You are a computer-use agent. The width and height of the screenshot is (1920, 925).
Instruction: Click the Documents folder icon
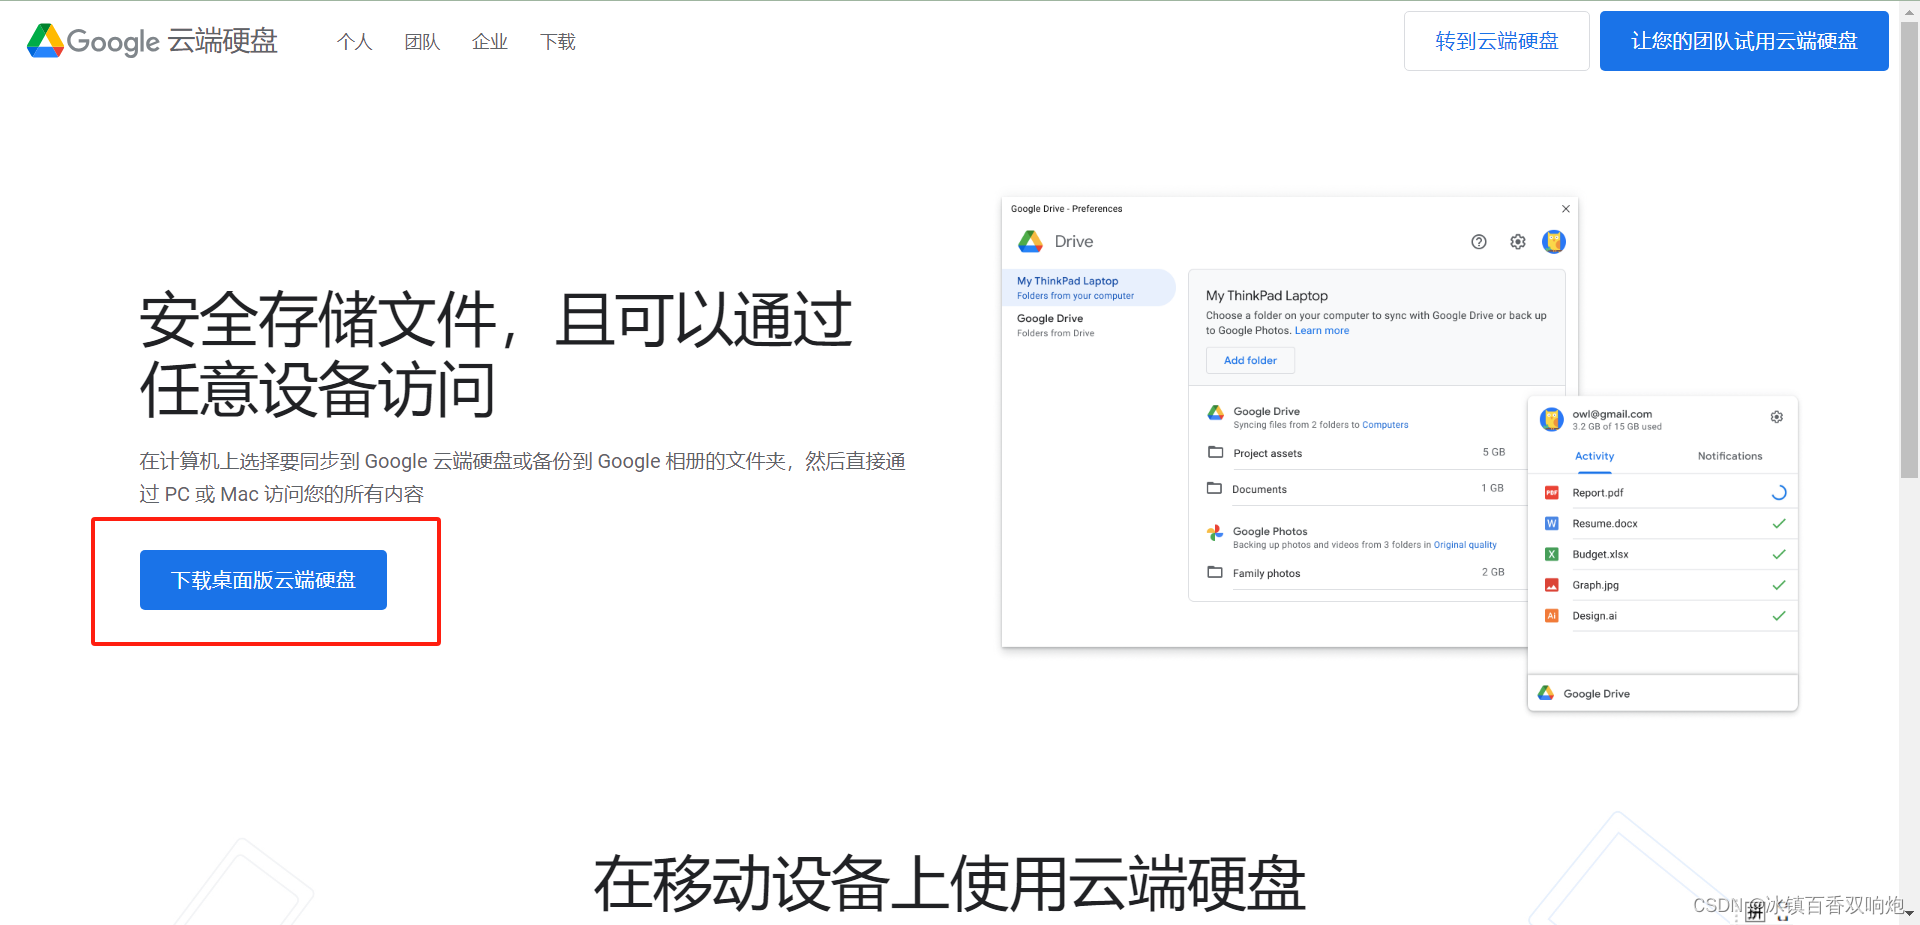tap(1215, 489)
